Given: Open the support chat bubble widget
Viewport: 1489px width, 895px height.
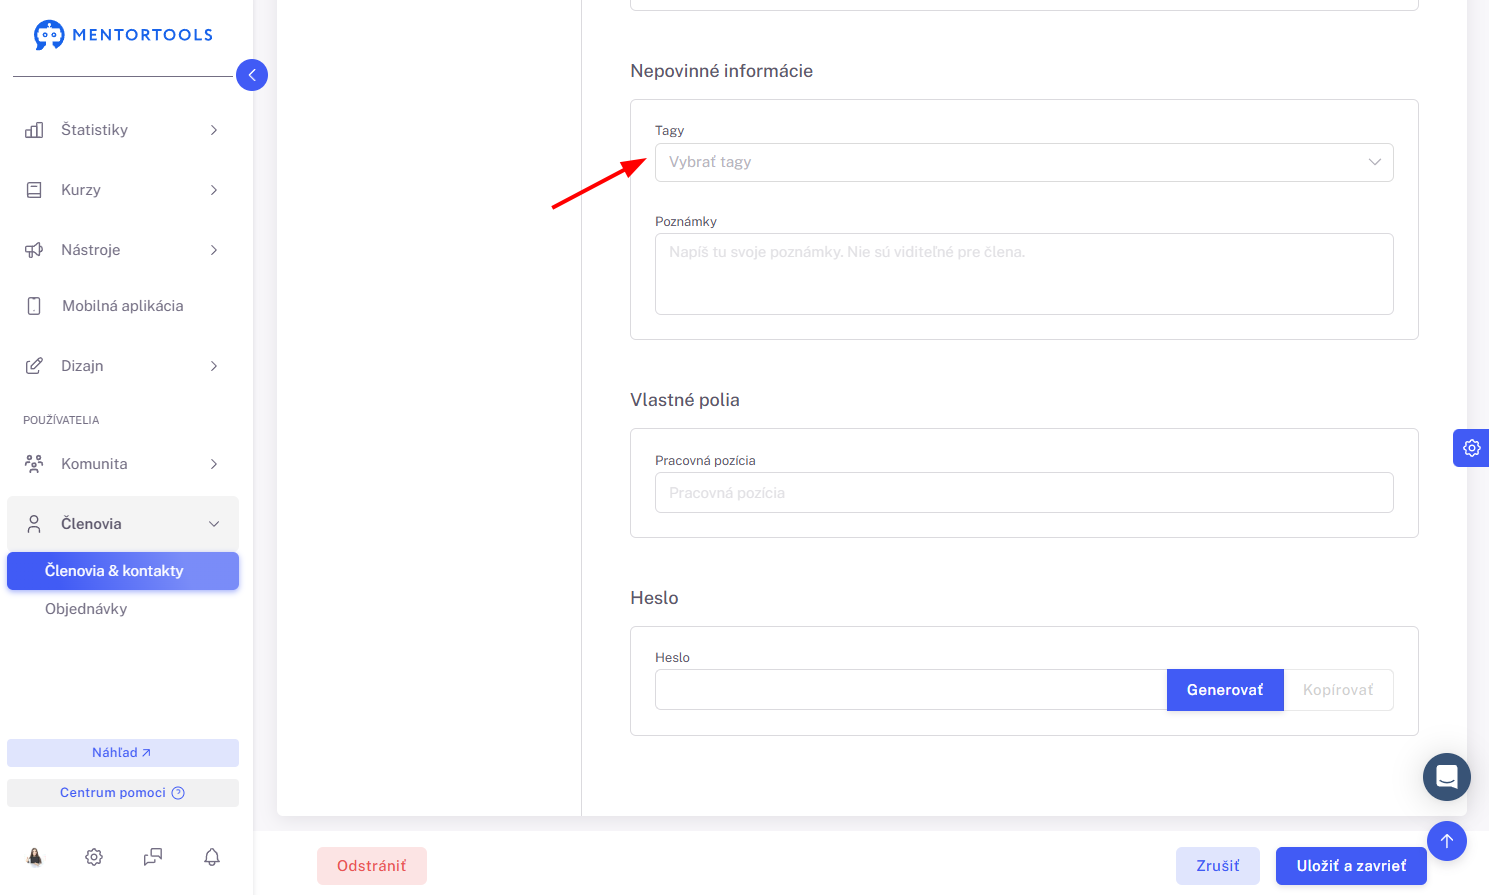Looking at the screenshot, I should [1447, 777].
